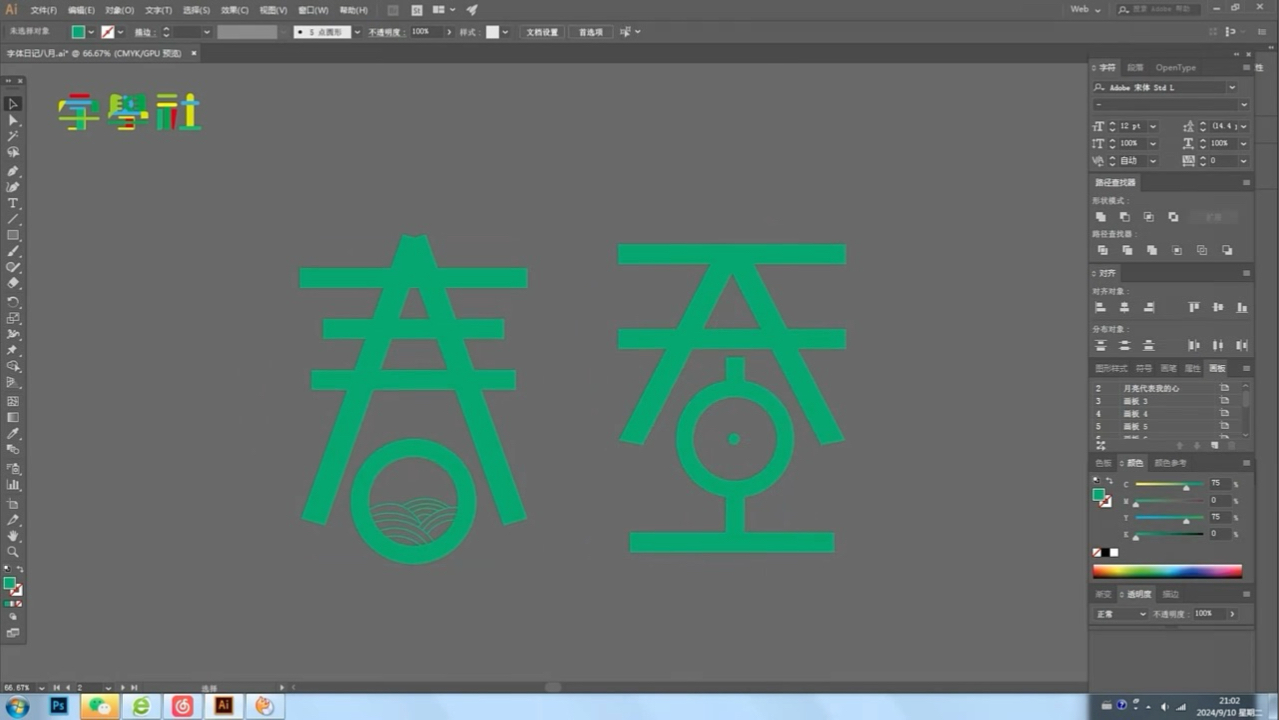
Task: Swap fill and stroke in Color panel
Action: tap(1109, 482)
